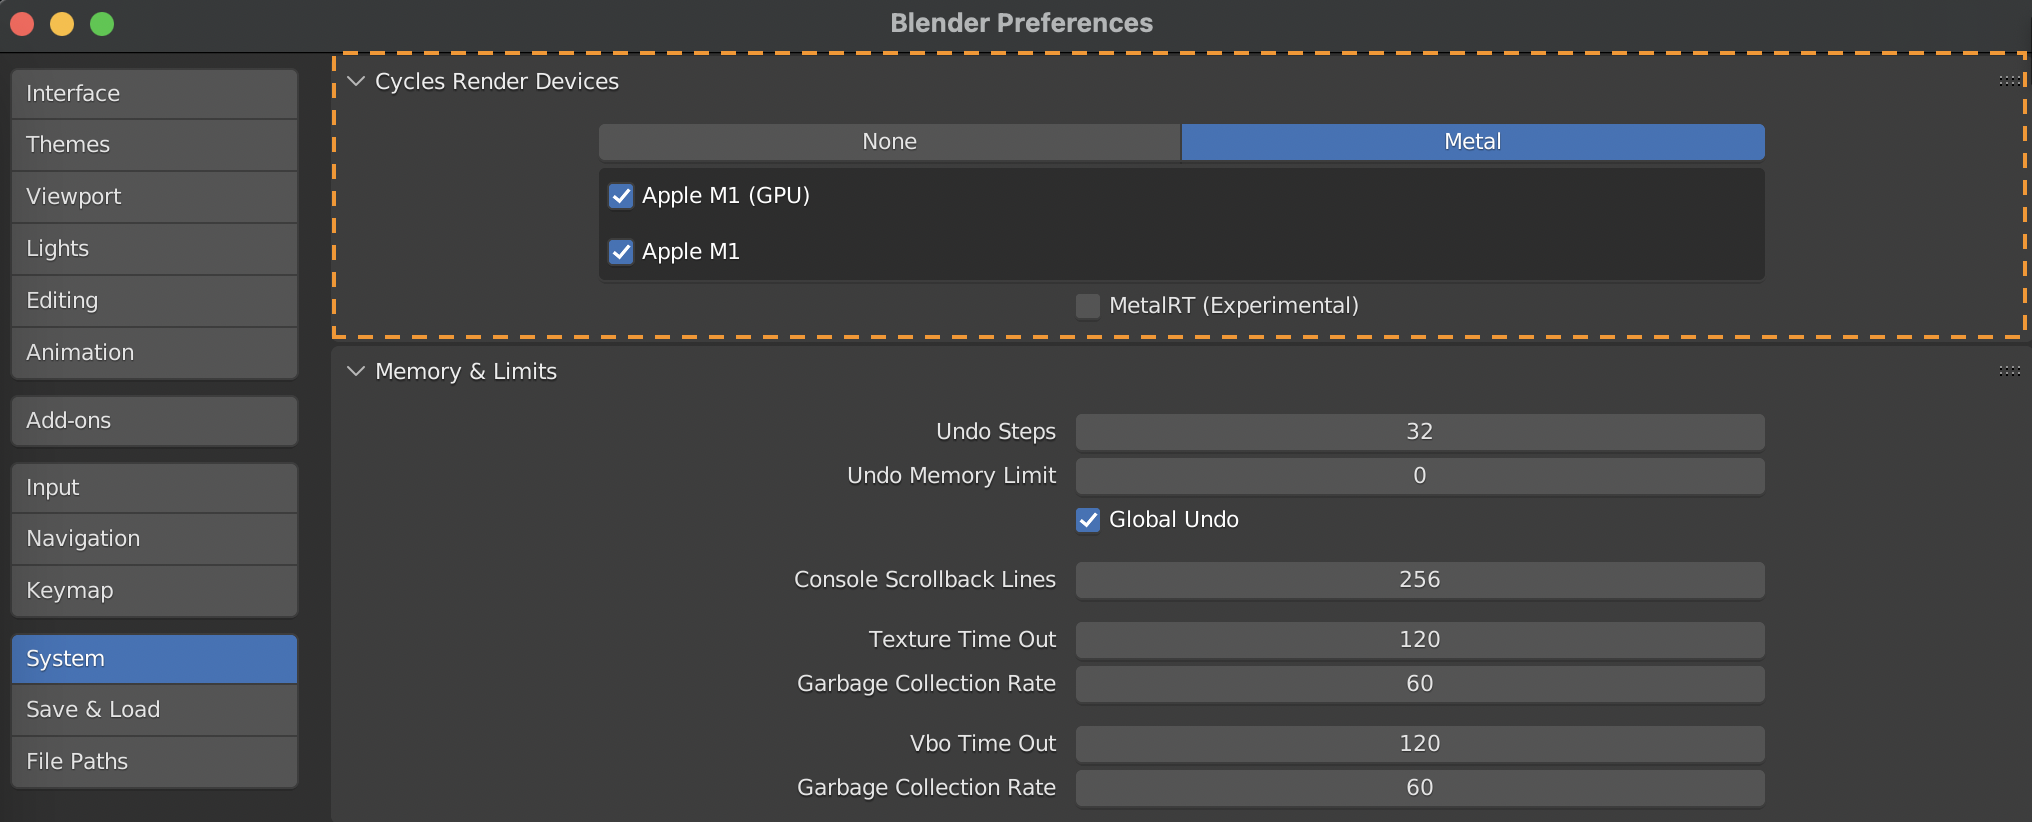This screenshot has height=822, width=2032.
Task: Switch to the Keymap preferences tab
Action: pyautogui.click(x=154, y=591)
